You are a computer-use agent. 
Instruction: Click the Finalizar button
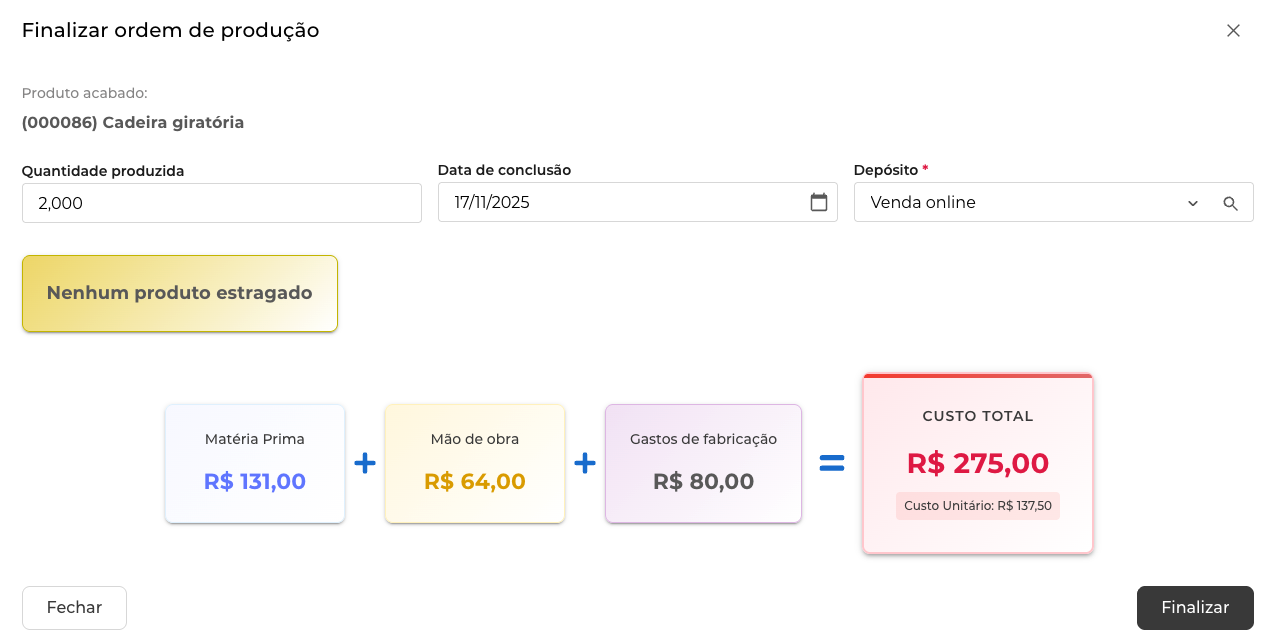pos(1194,607)
